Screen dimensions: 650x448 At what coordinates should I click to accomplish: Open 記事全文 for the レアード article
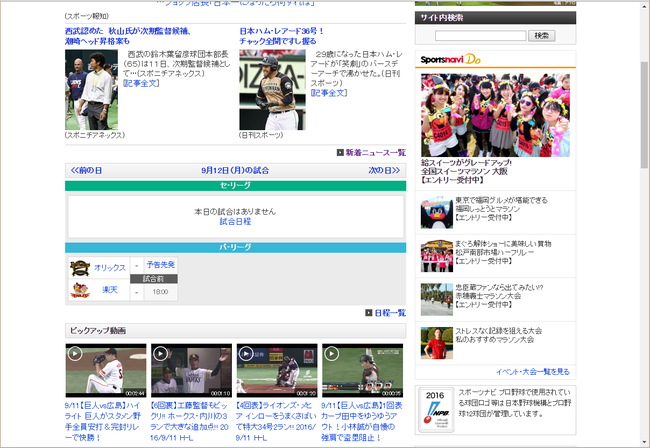(329, 93)
